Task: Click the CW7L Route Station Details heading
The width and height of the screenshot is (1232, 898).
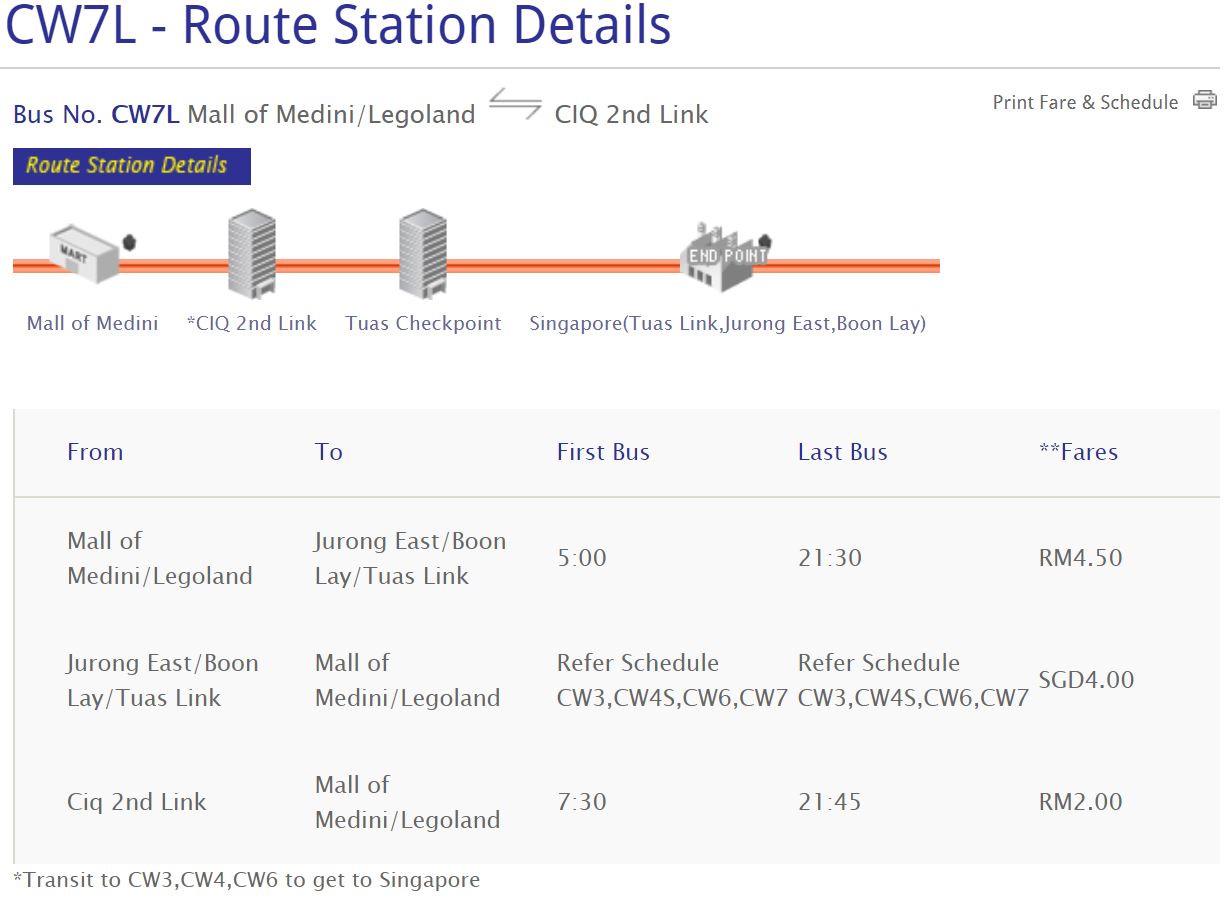Action: (x=338, y=27)
